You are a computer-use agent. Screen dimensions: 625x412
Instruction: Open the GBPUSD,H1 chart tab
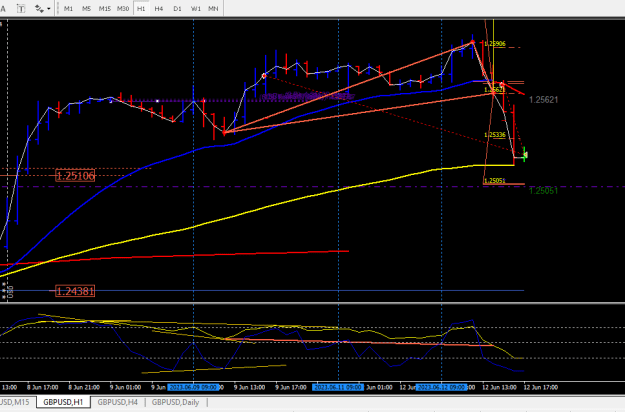tap(63, 402)
